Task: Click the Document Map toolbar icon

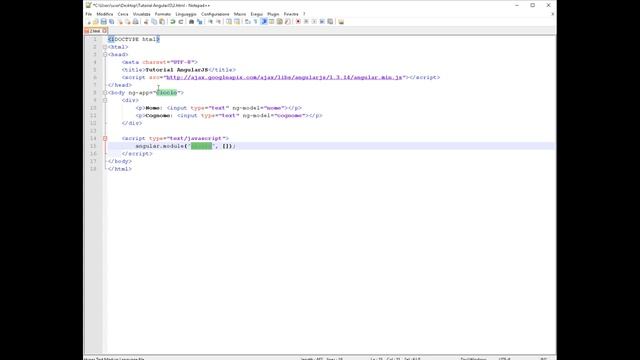Action: click(x=279, y=22)
